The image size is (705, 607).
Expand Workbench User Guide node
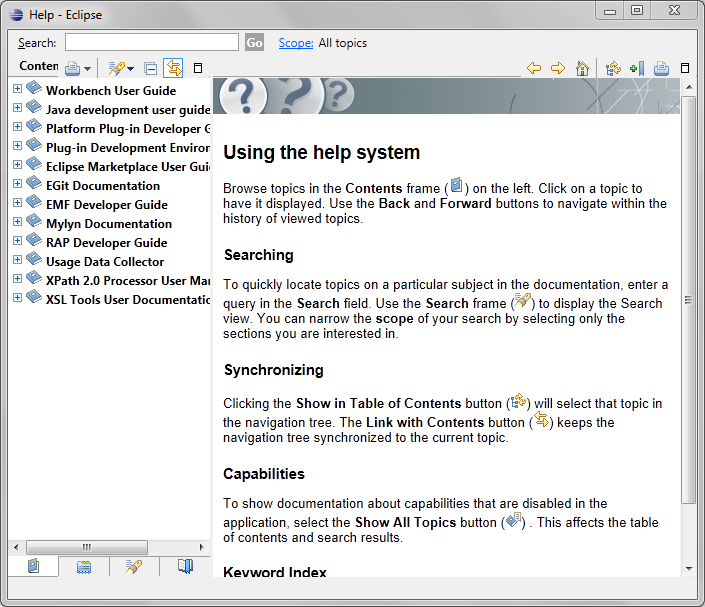coord(17,89)
